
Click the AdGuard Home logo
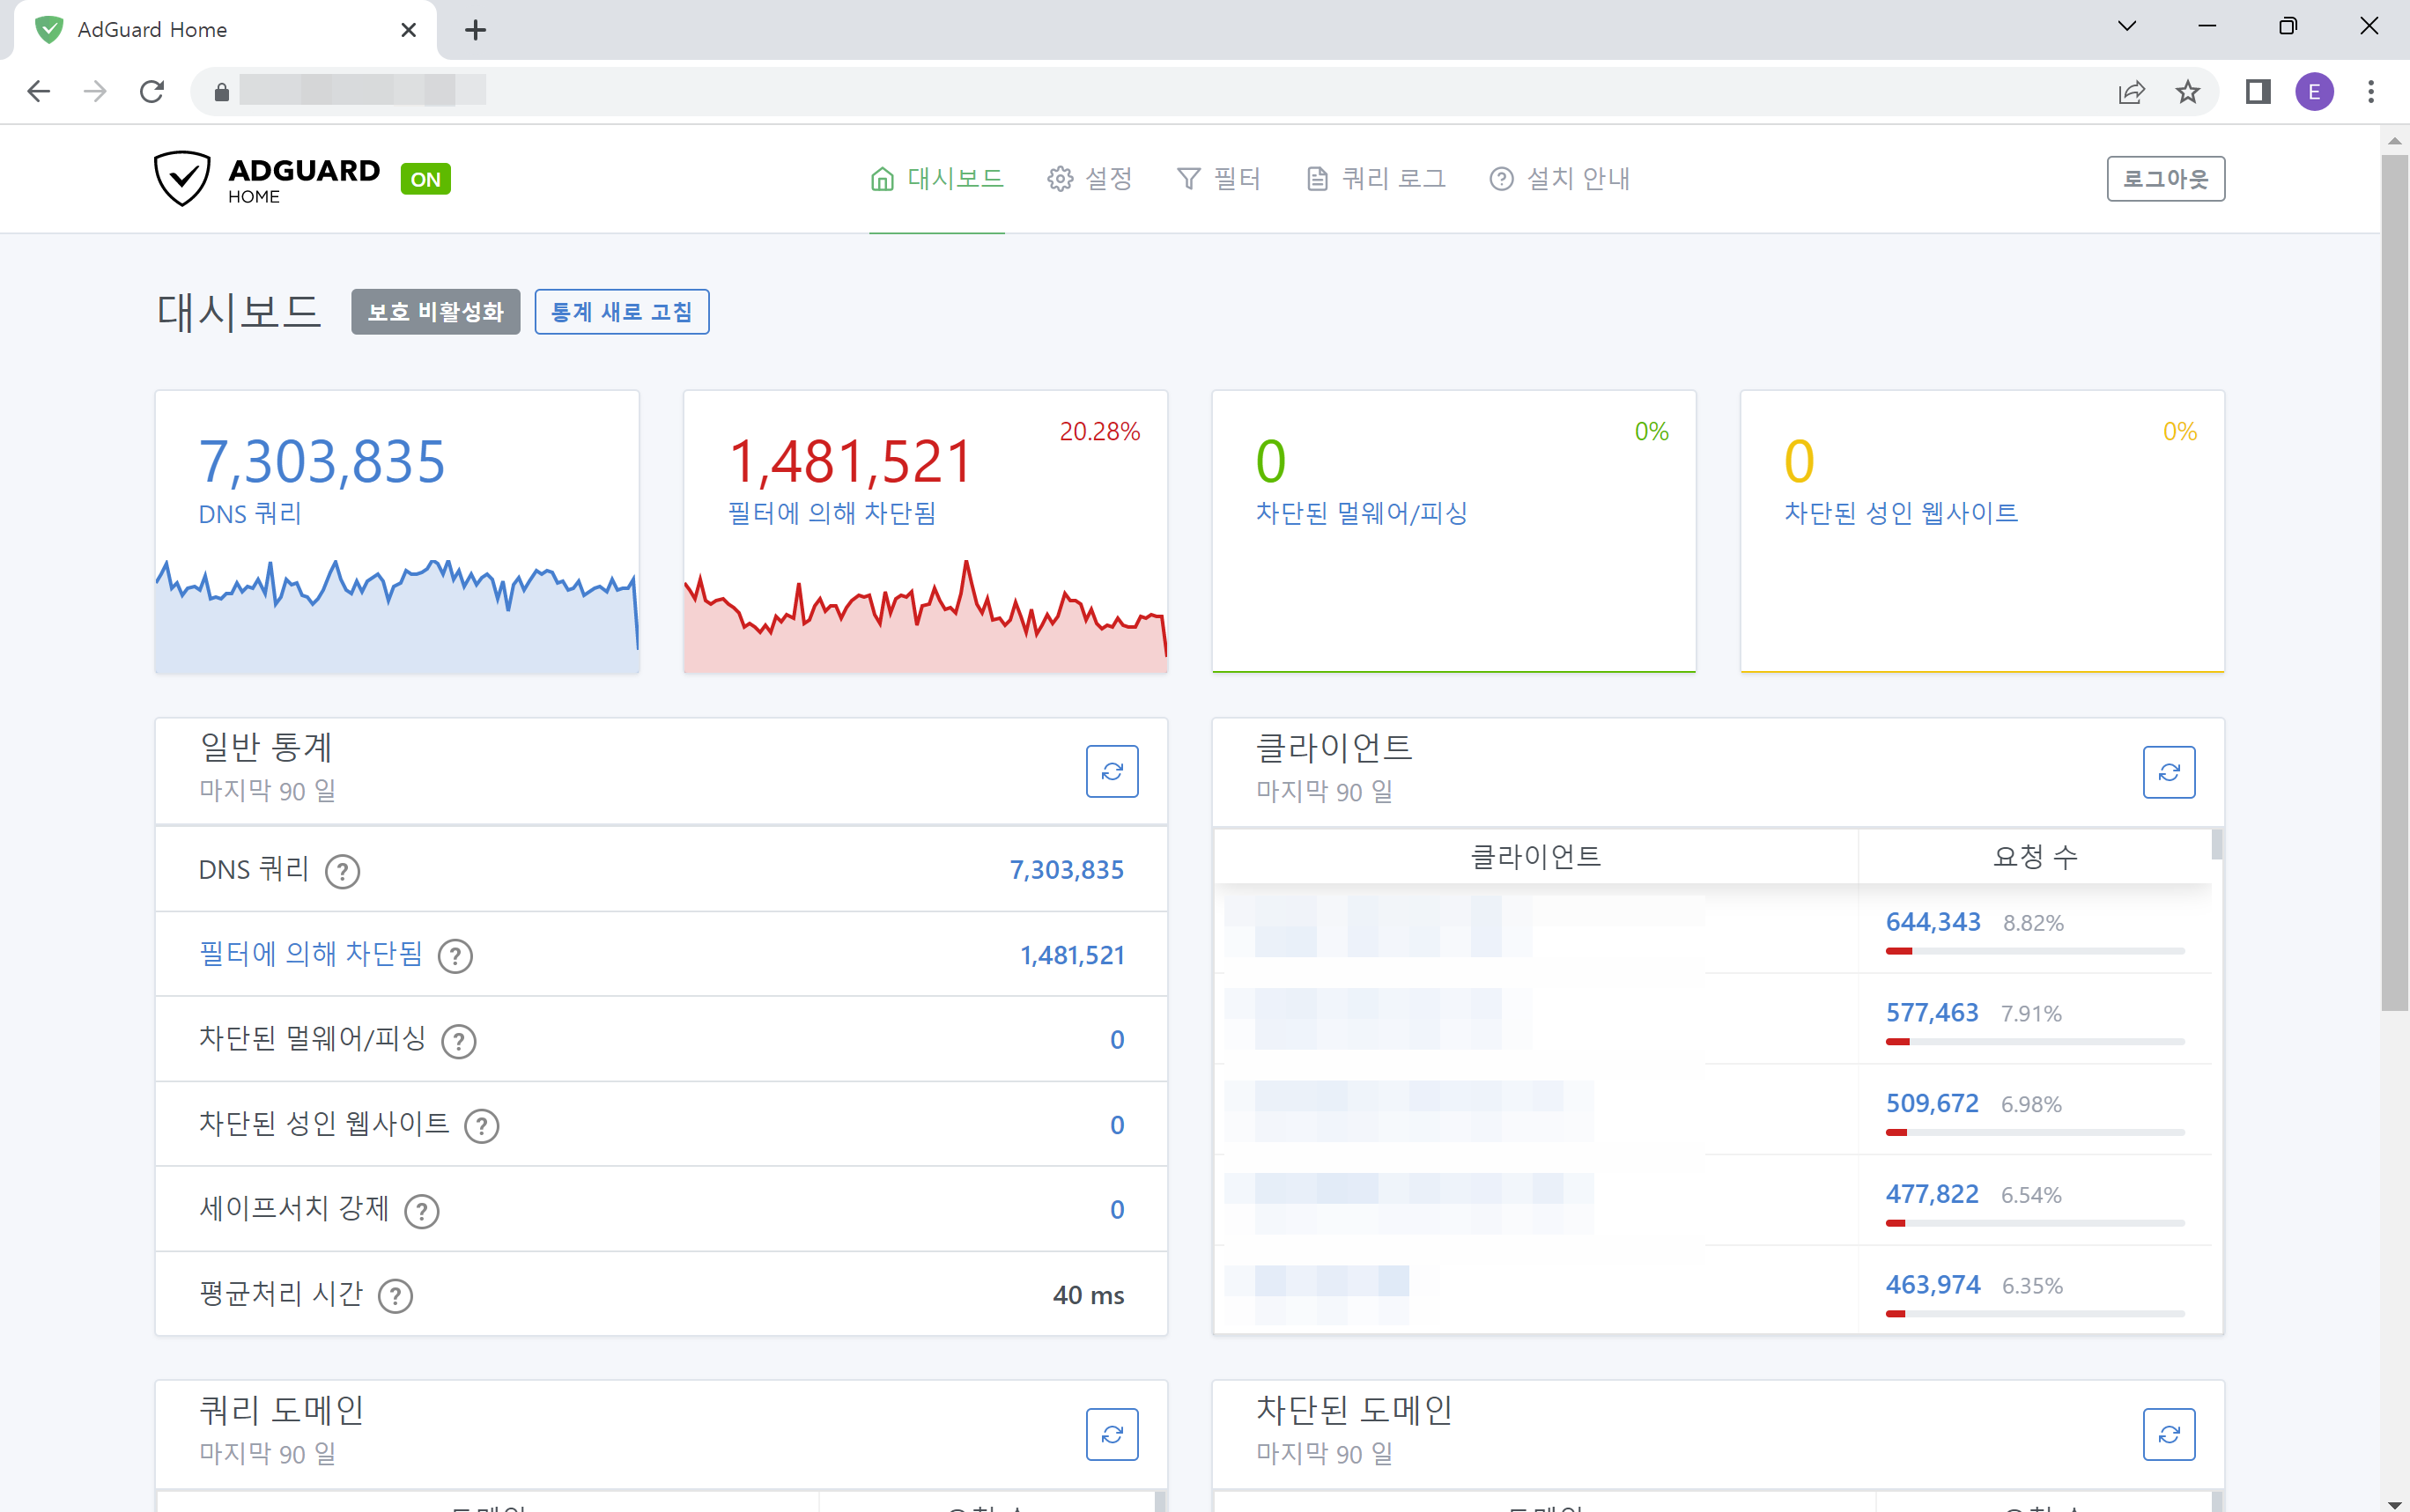click(x=267, y=179)
